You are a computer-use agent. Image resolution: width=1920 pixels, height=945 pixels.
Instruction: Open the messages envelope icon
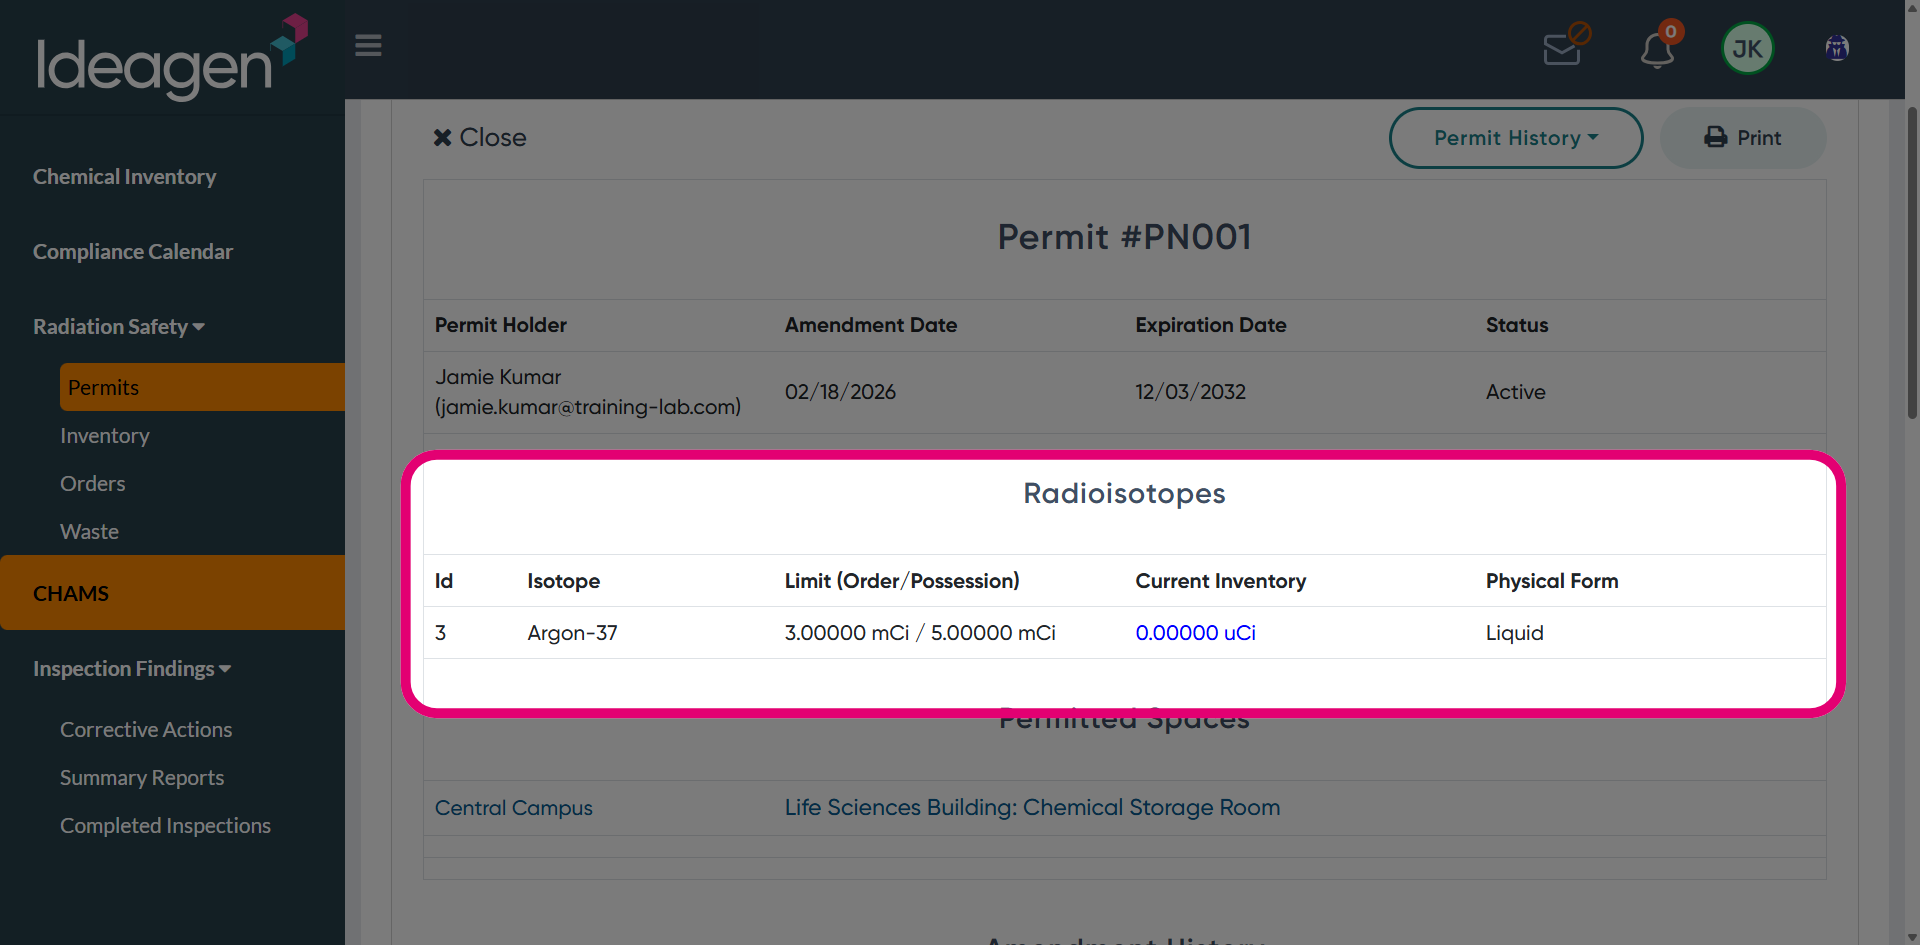coord(1565,46)
